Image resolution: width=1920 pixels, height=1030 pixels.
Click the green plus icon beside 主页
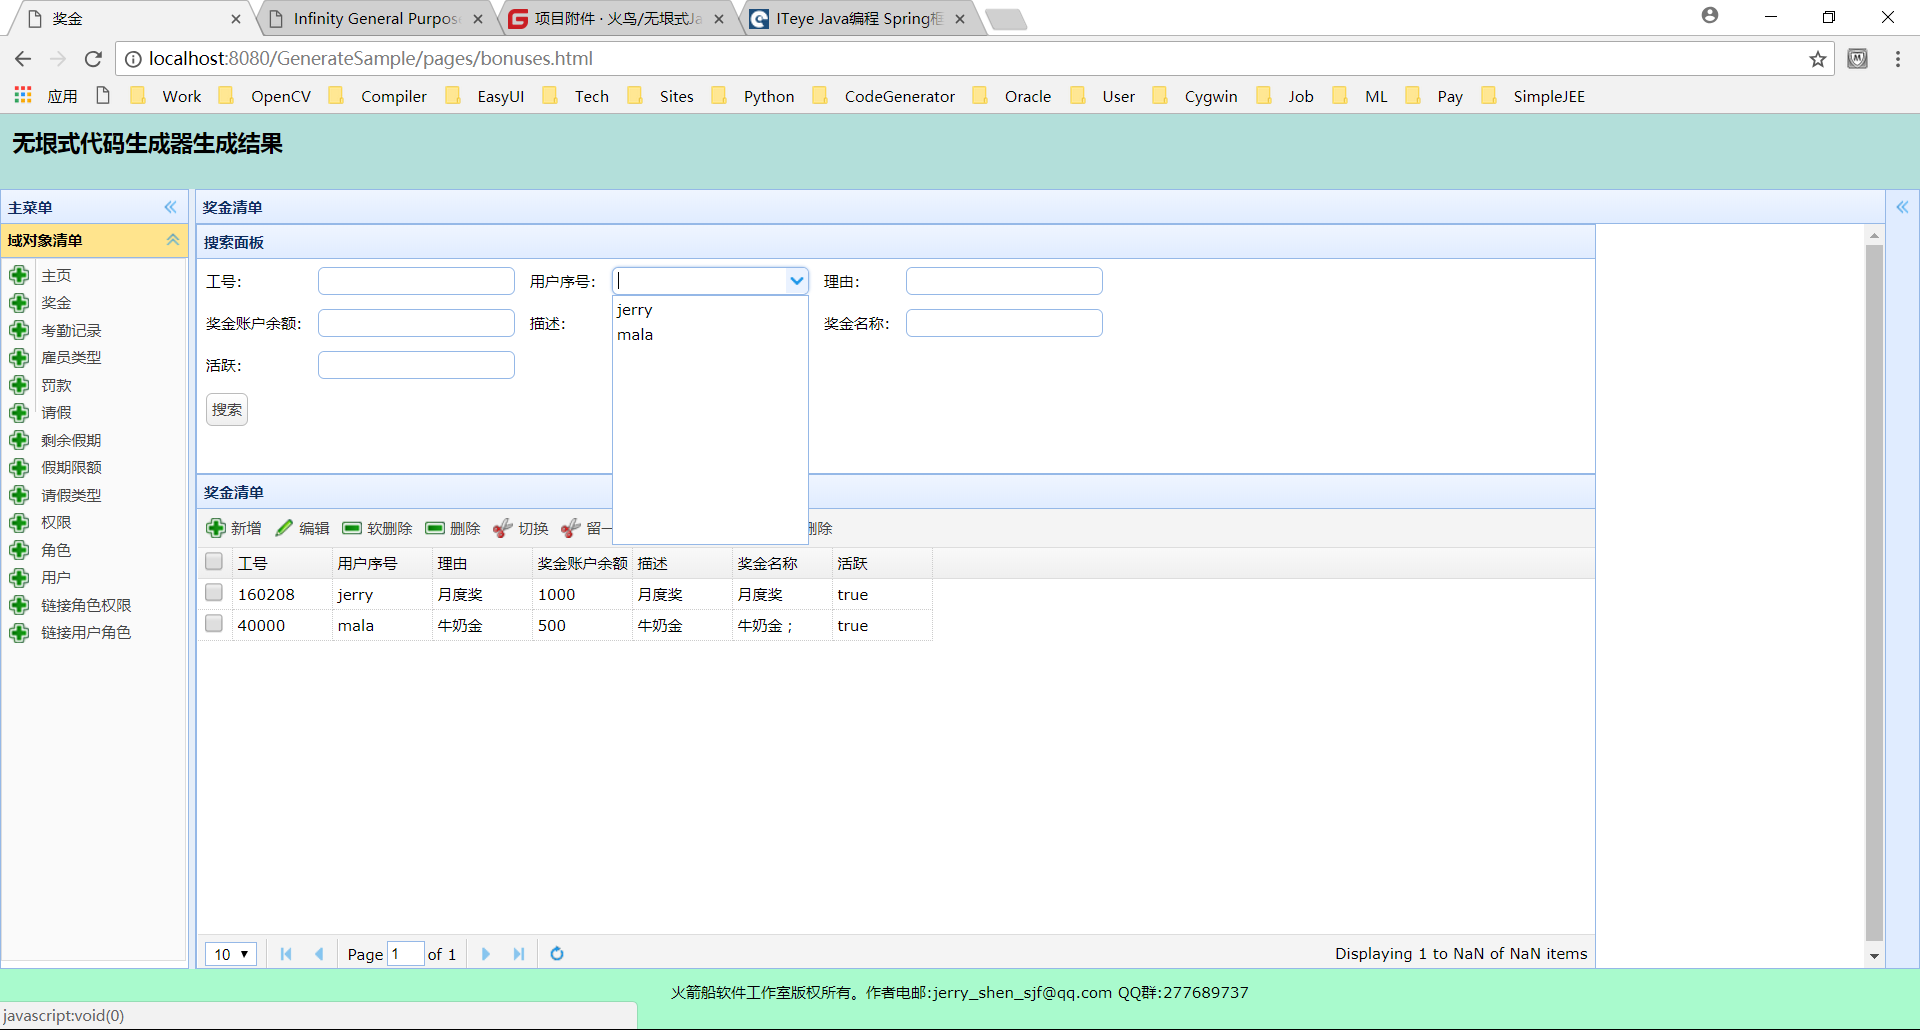point(19,275)
